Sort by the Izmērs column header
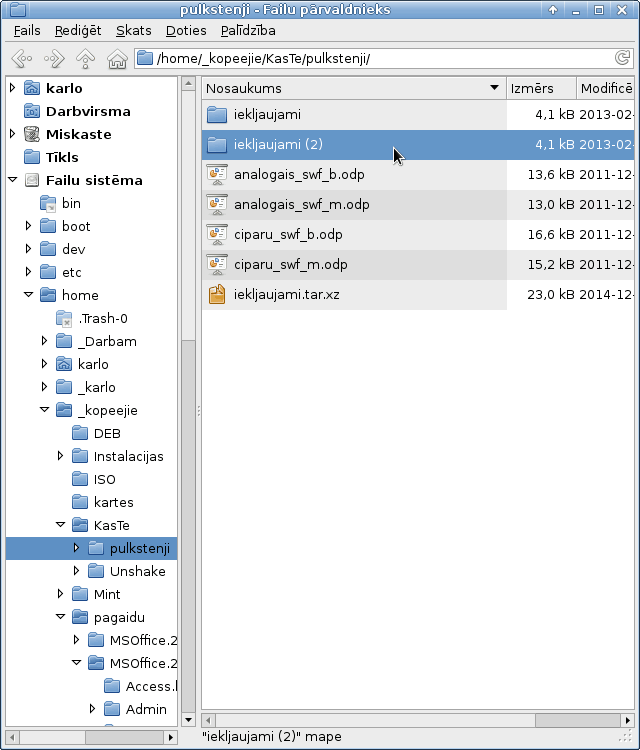The image size is (640, 750). coord(541,88)
